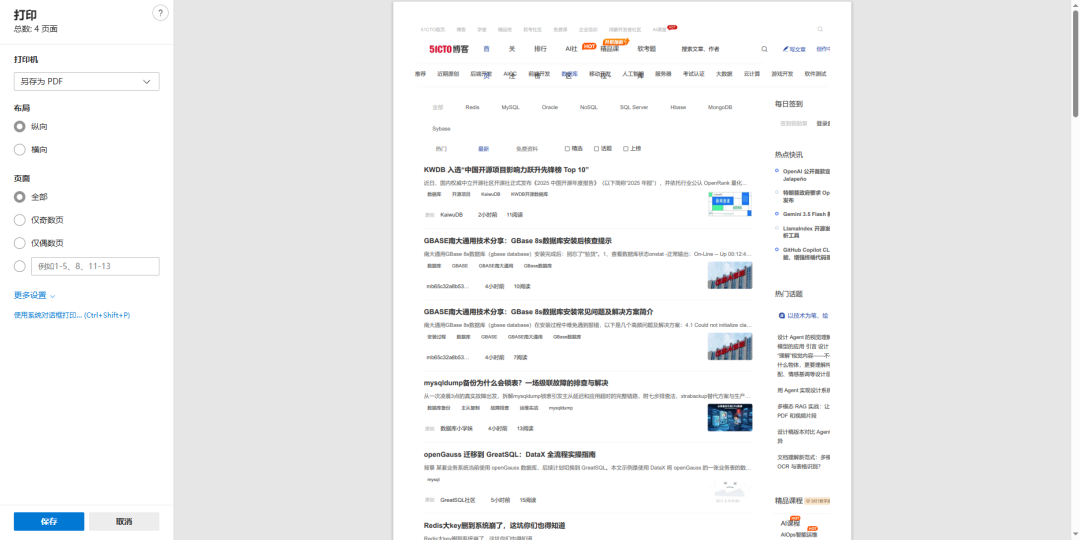Select the custom page range radio

(x=19, y=267)
